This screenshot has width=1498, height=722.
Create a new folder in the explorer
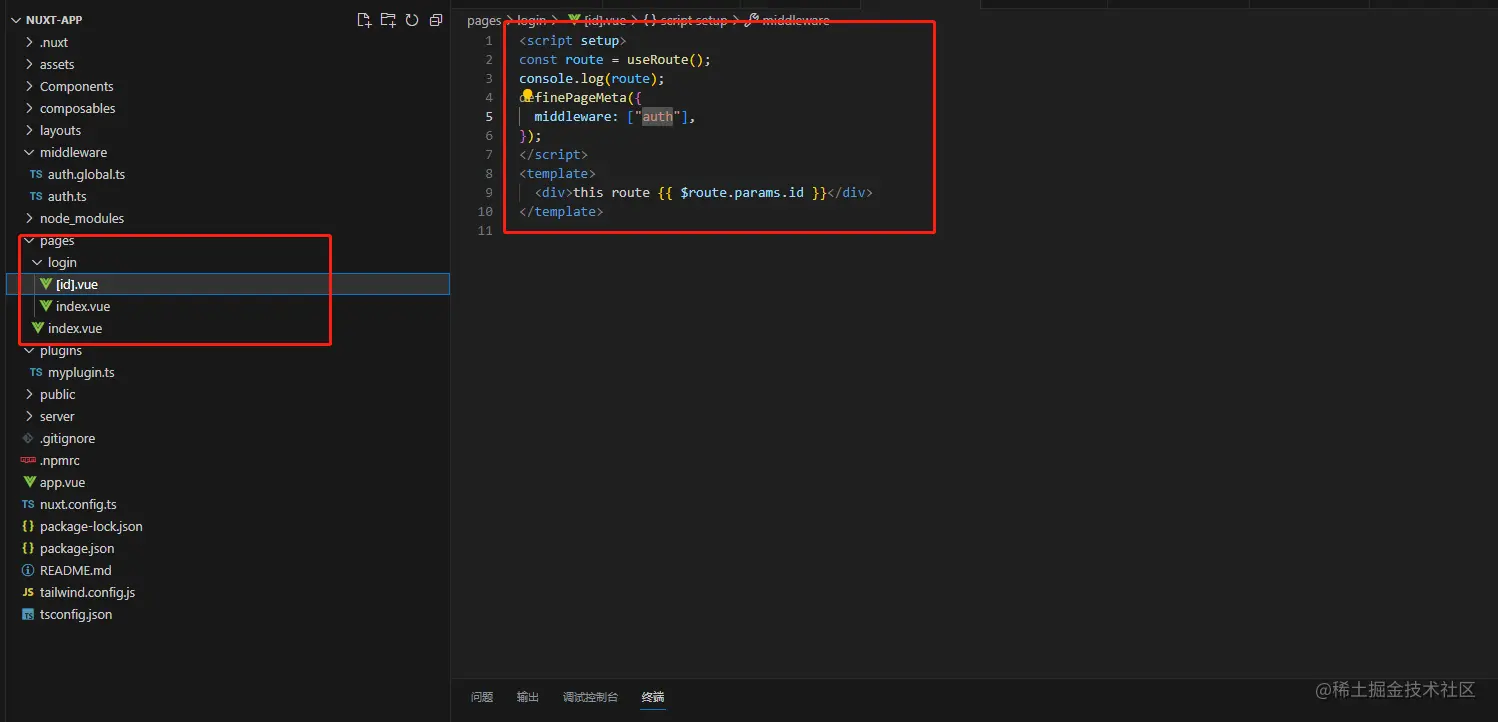click(388, 20)
